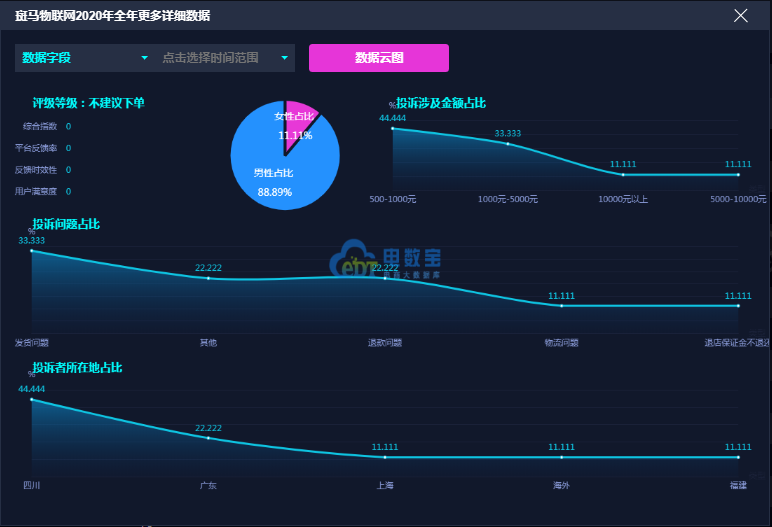Click the 物流问题 data point at 11.111
772x527 pixels.
coord(561,306)
